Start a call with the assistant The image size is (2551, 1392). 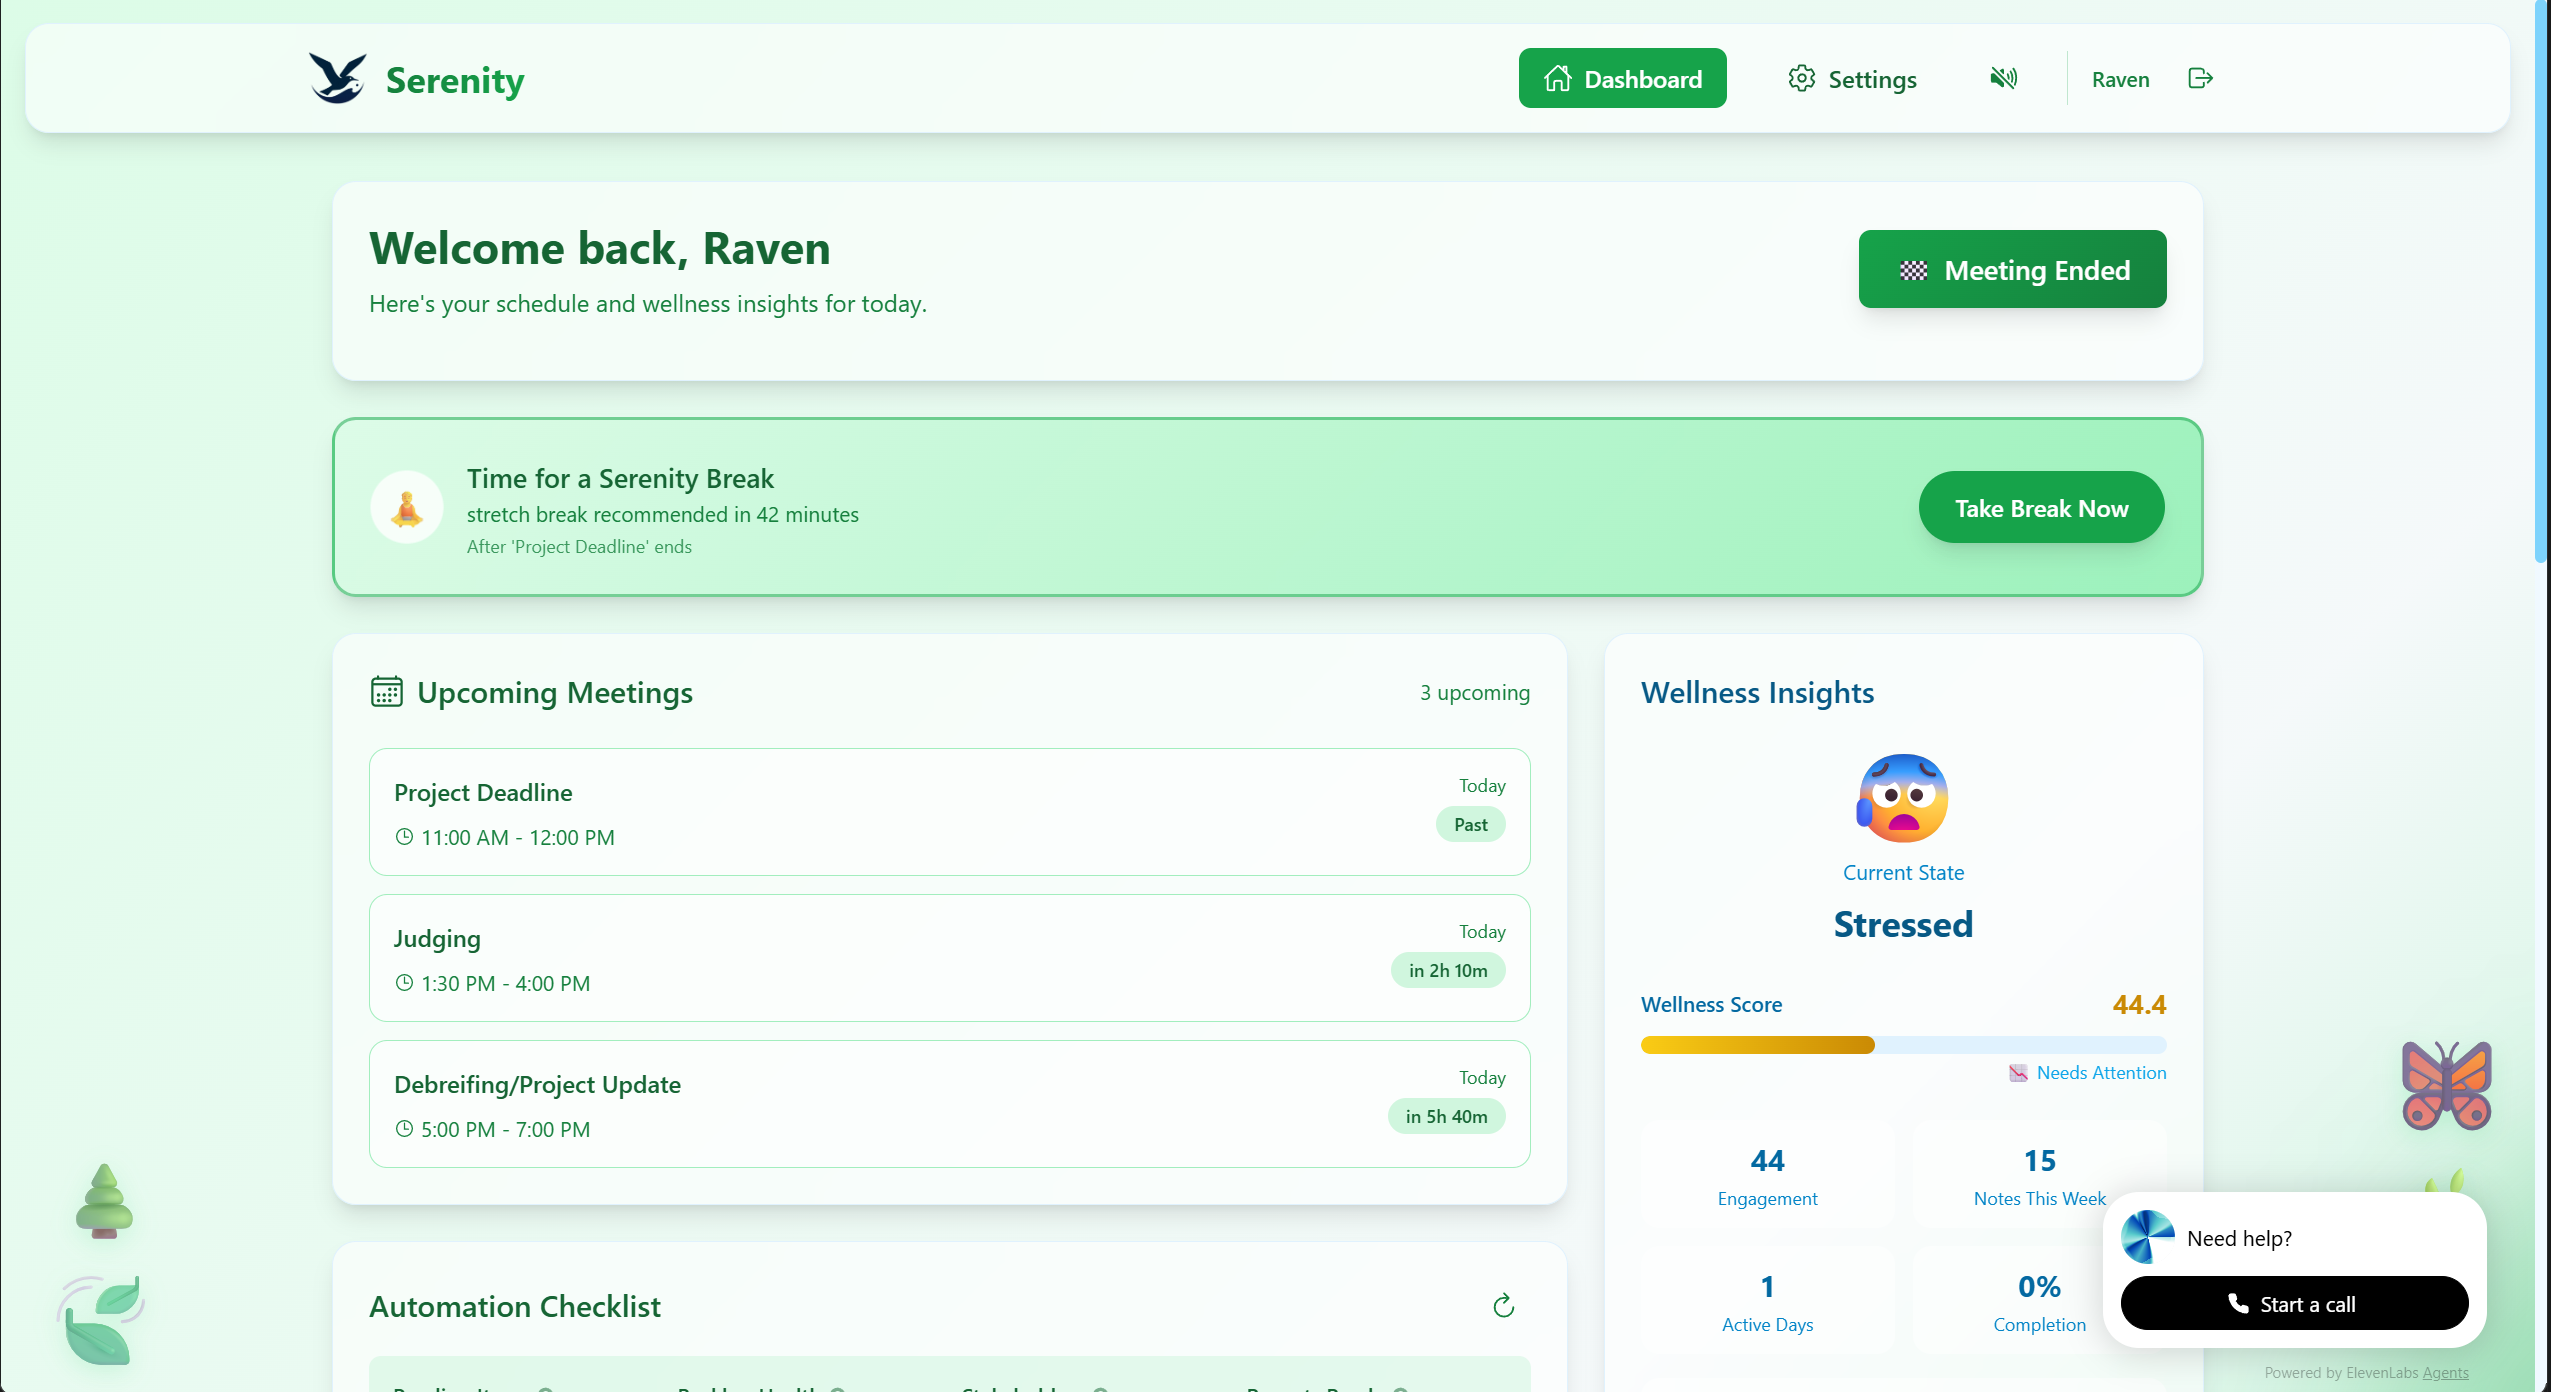click(2293, 1303)
